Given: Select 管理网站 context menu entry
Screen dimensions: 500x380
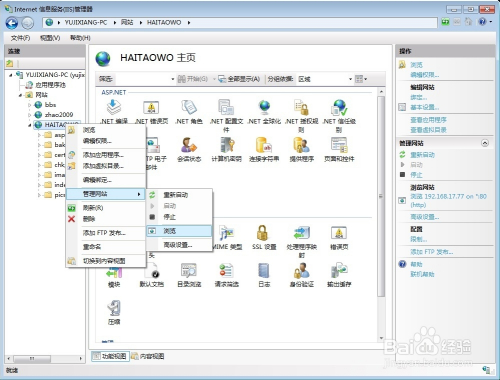Looking at the screenshot, I should tap(106, 194).
